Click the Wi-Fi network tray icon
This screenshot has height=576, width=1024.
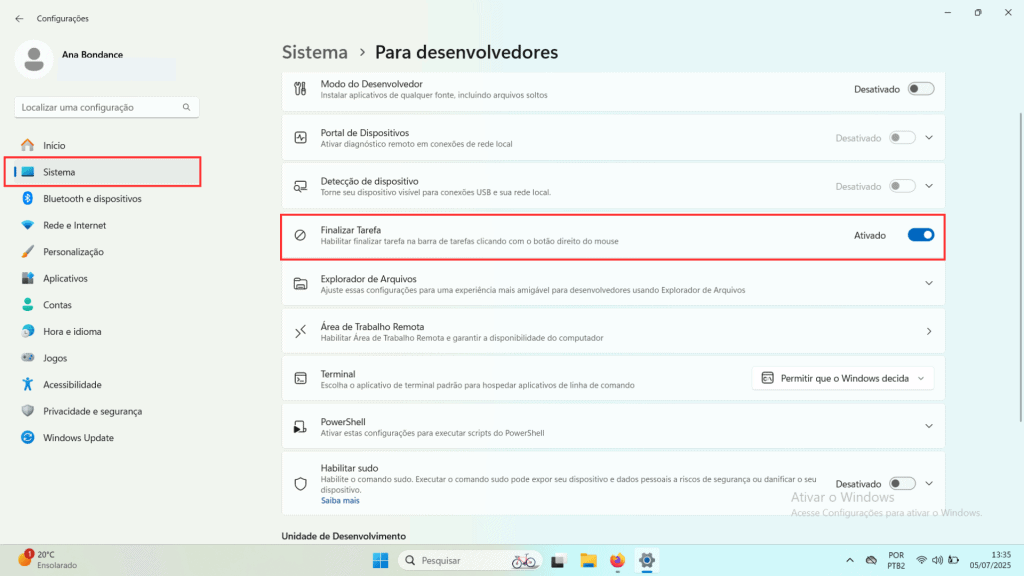pos(921,560)
